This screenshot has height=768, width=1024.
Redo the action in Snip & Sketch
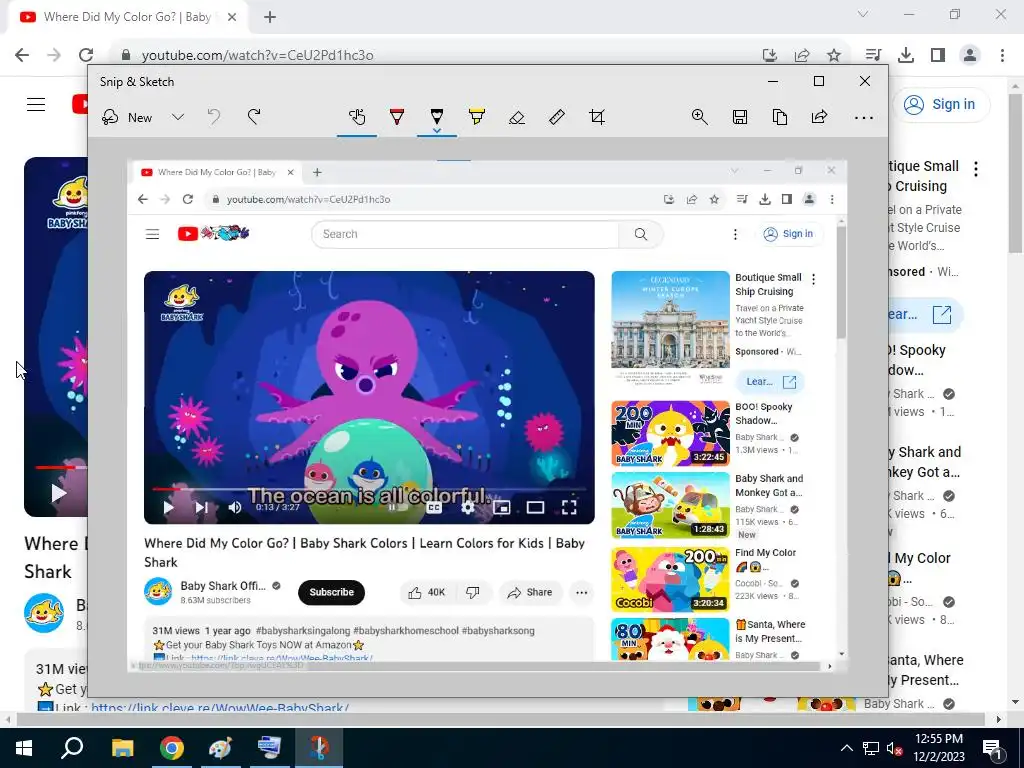[x=254, y=118]
